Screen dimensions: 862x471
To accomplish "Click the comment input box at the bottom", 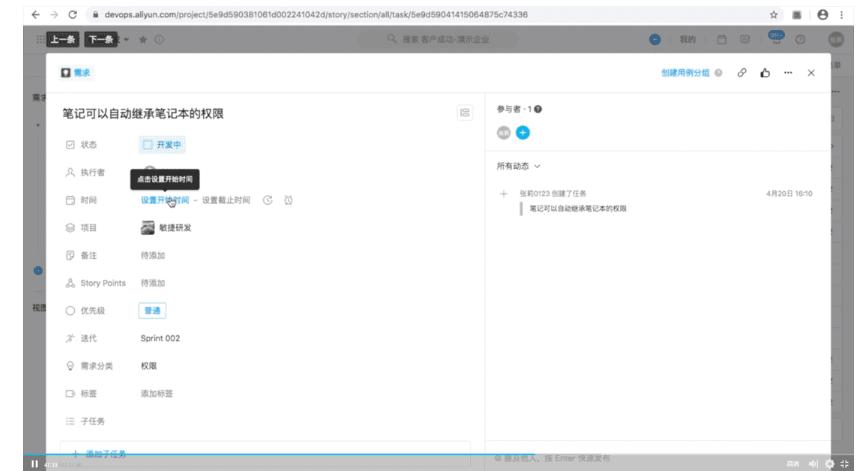I will [x=657, y=458].
